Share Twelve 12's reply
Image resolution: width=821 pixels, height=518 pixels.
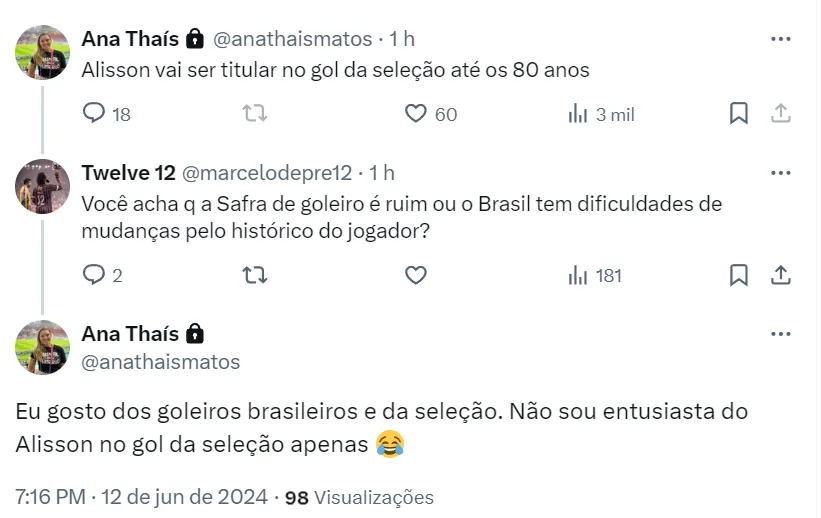click(781, 275)
